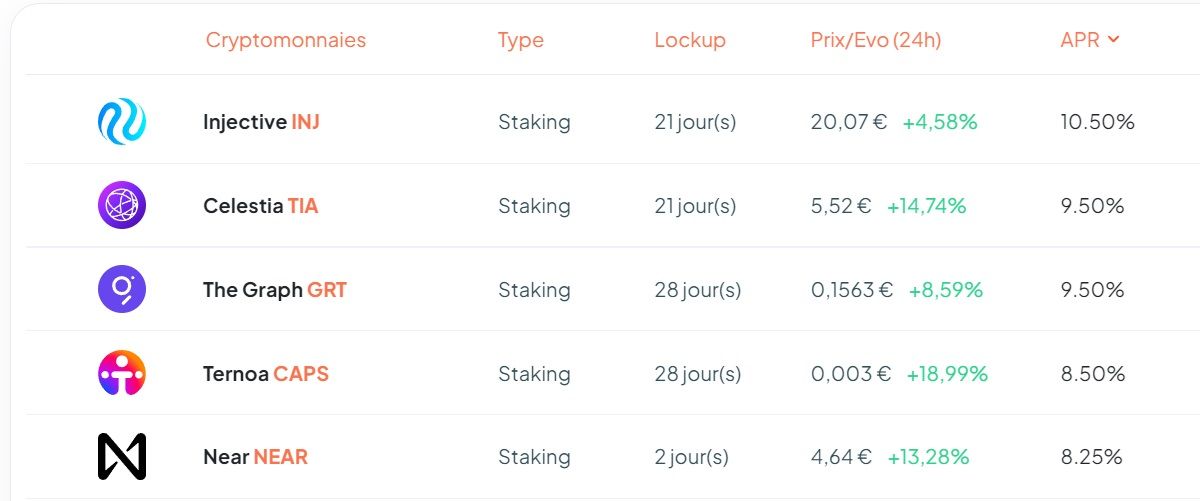Click the Type column header
This screenshot has height=501, width=1200.
[520, 40]
